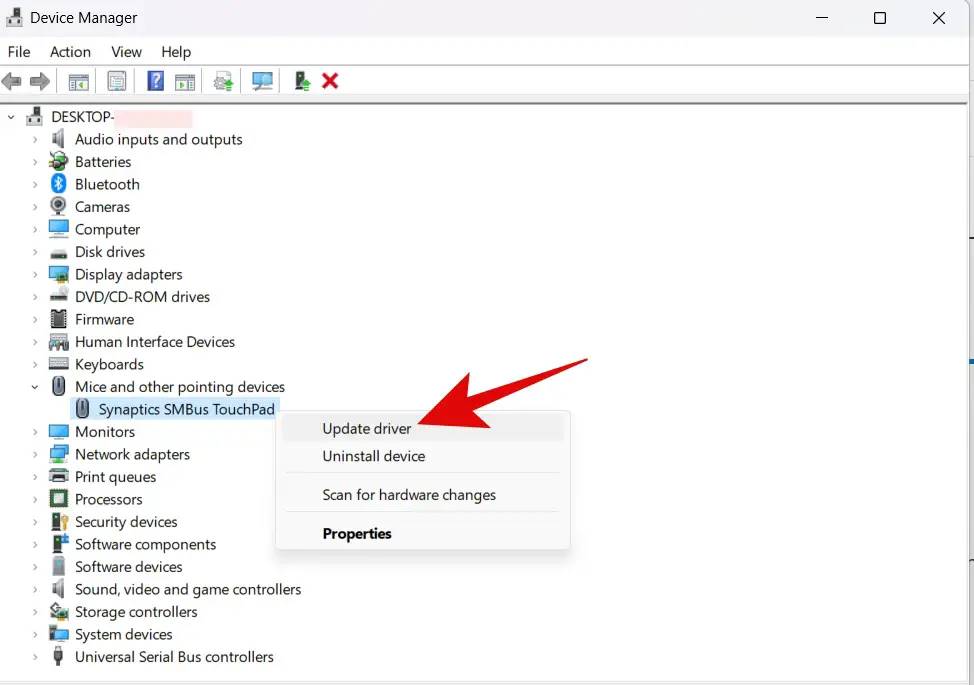Expand the Bluetooth node chevron

(35, 184)
